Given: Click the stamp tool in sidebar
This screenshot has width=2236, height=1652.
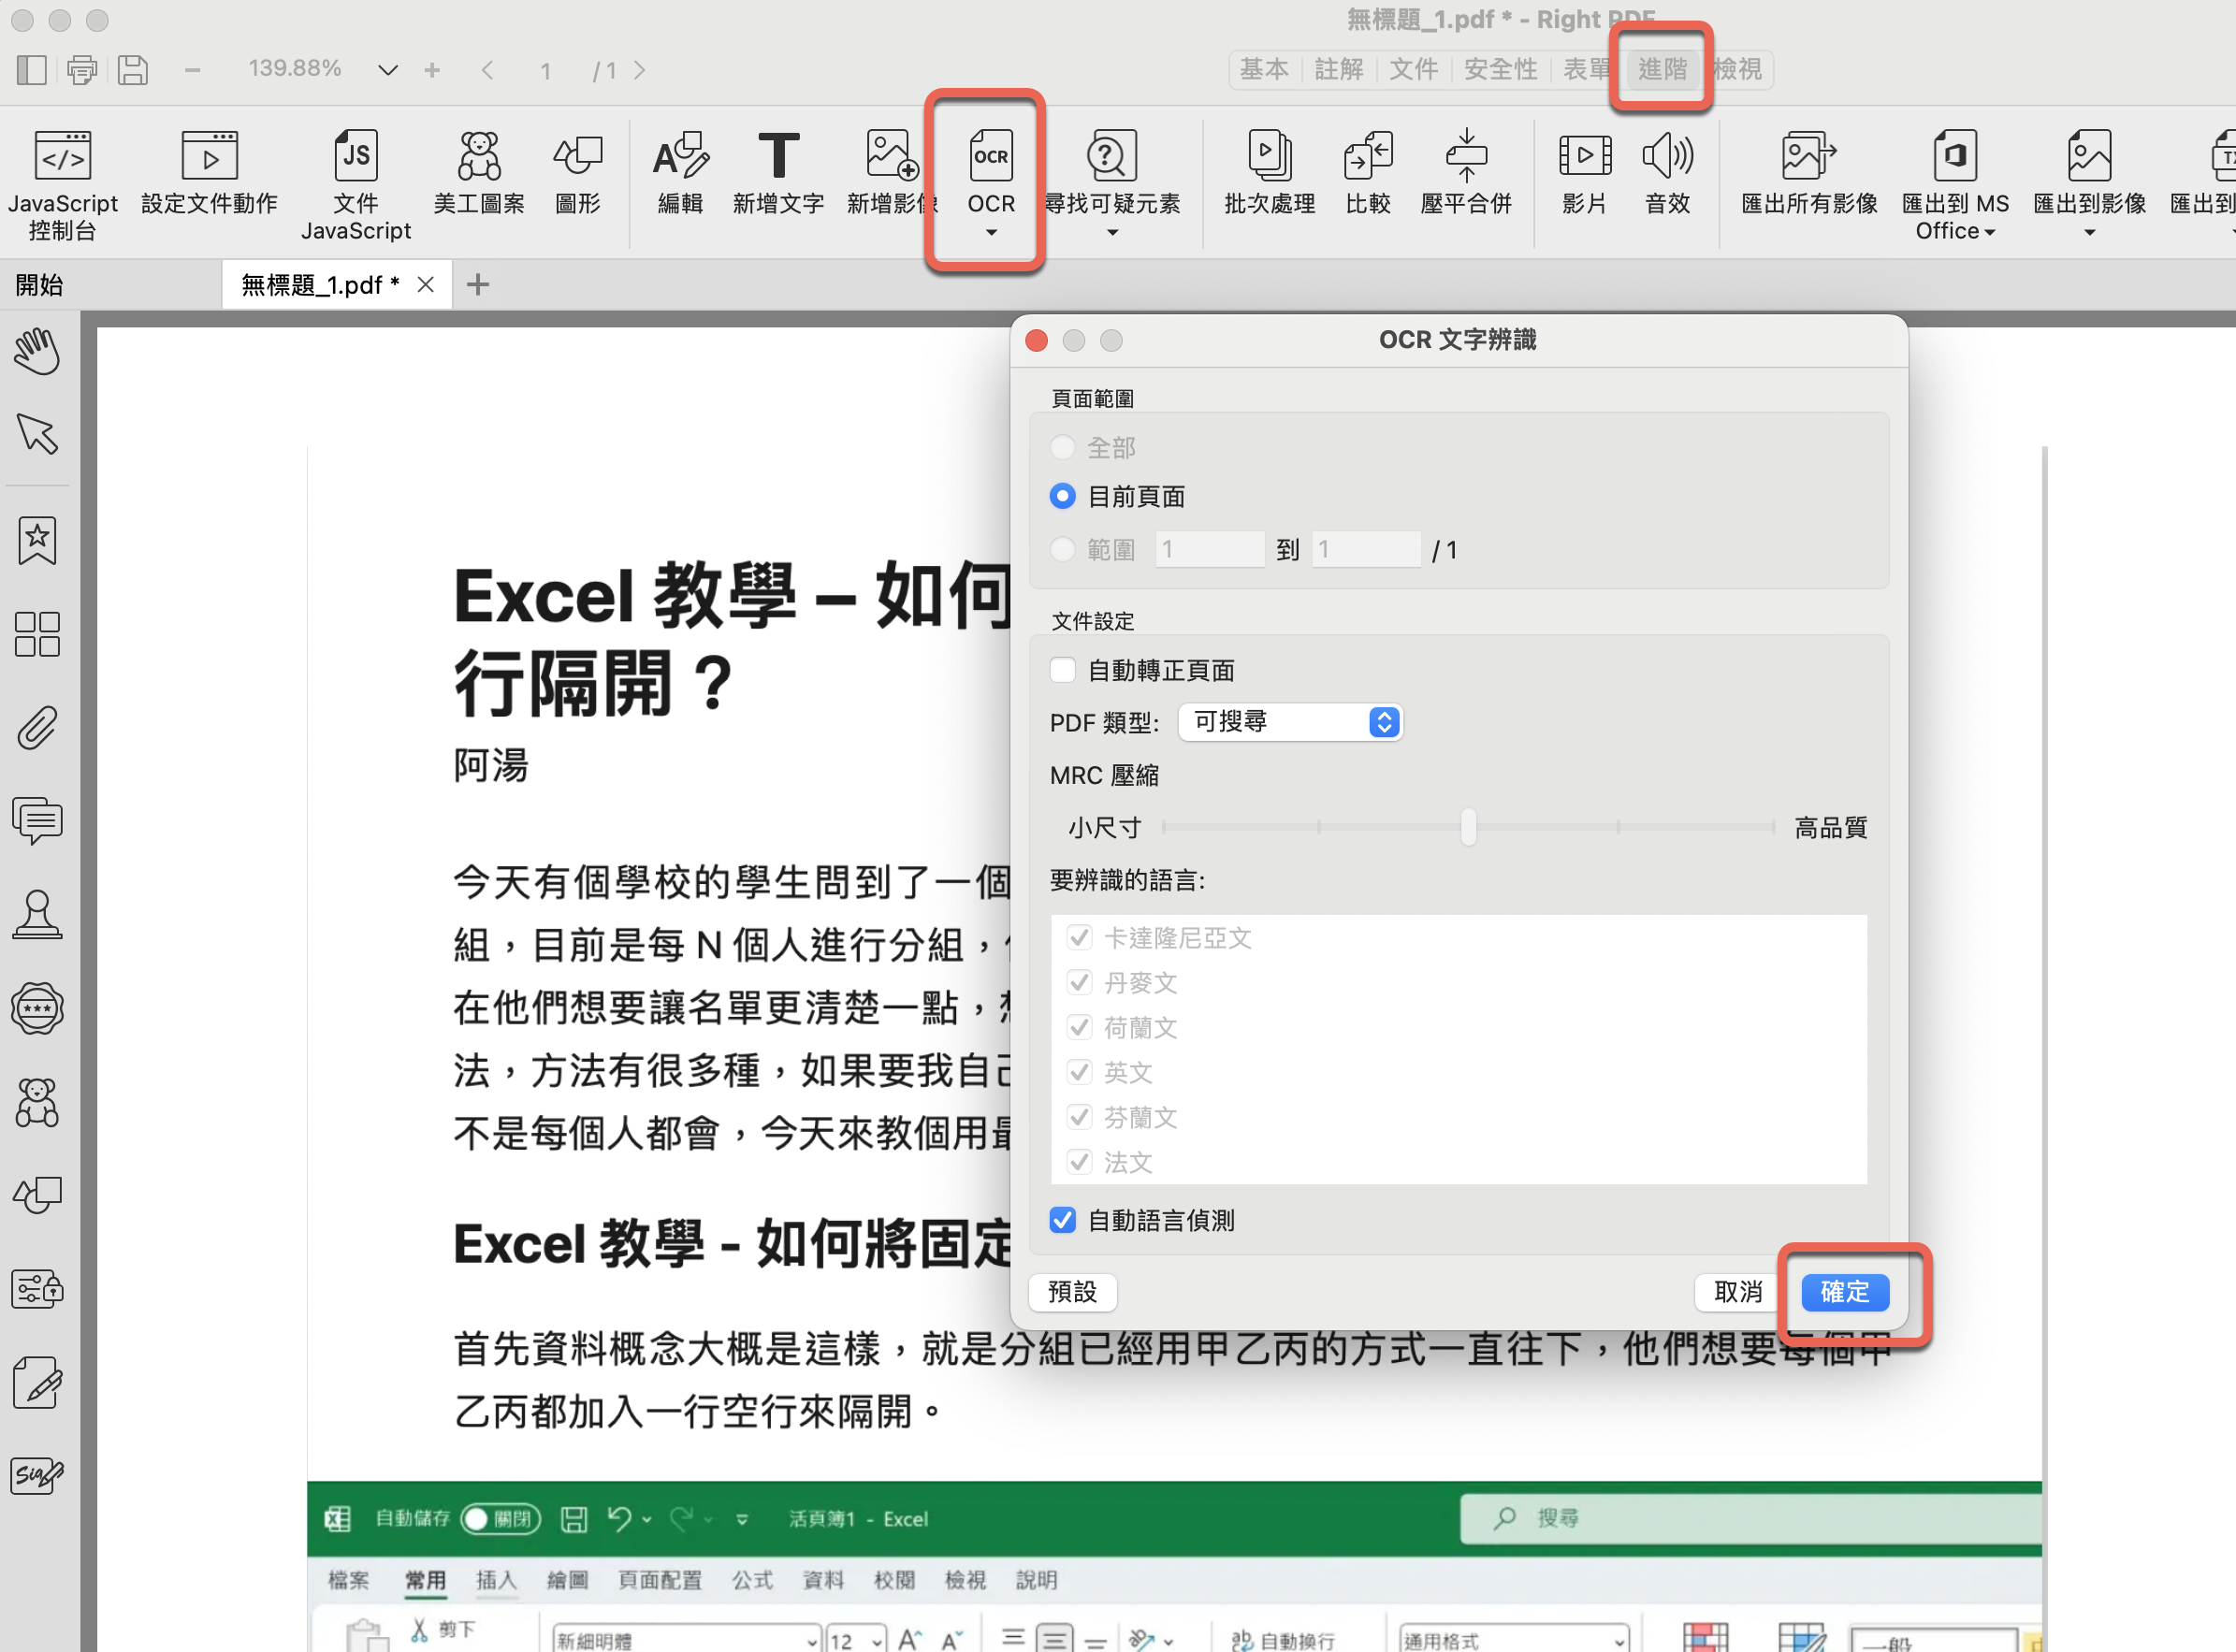Looking at the screenshot, I should (37, 914).
